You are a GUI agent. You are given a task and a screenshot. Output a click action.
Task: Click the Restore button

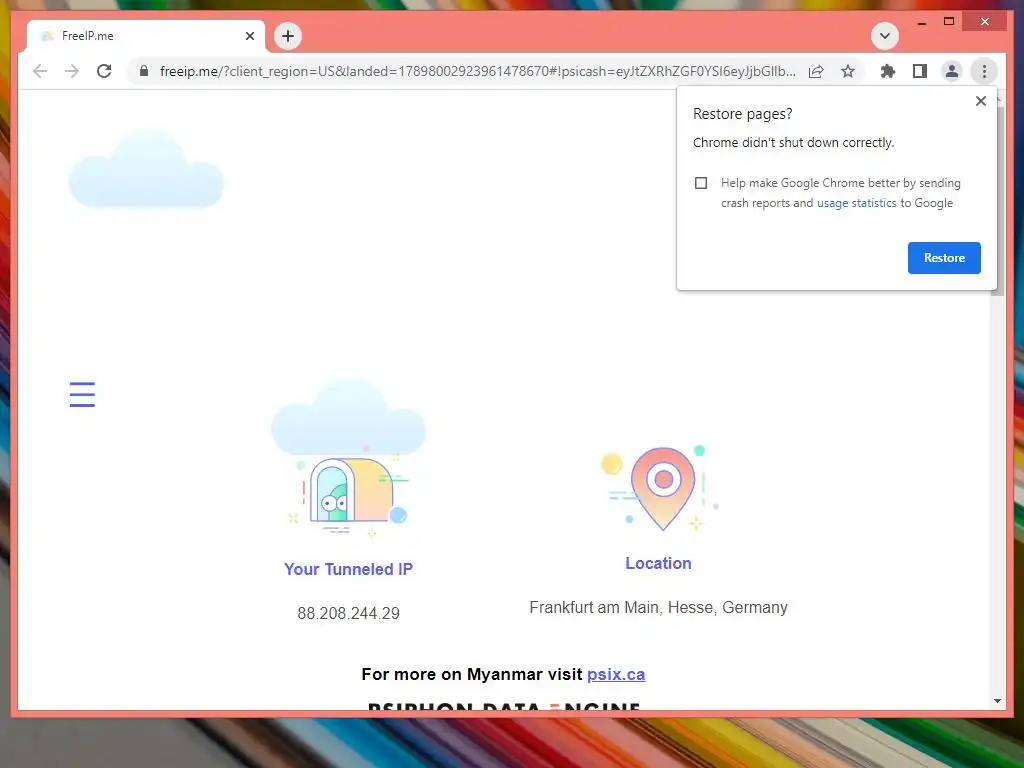point(944,258)
